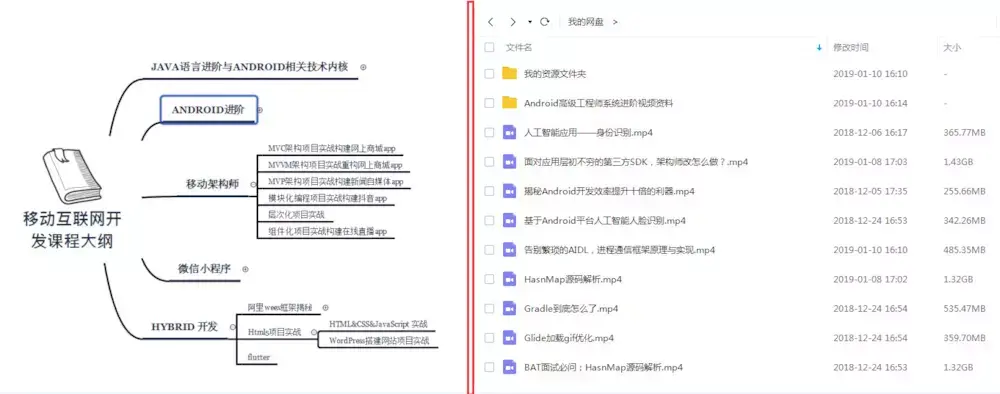Go forward with the right arrow

coord(513,22)
